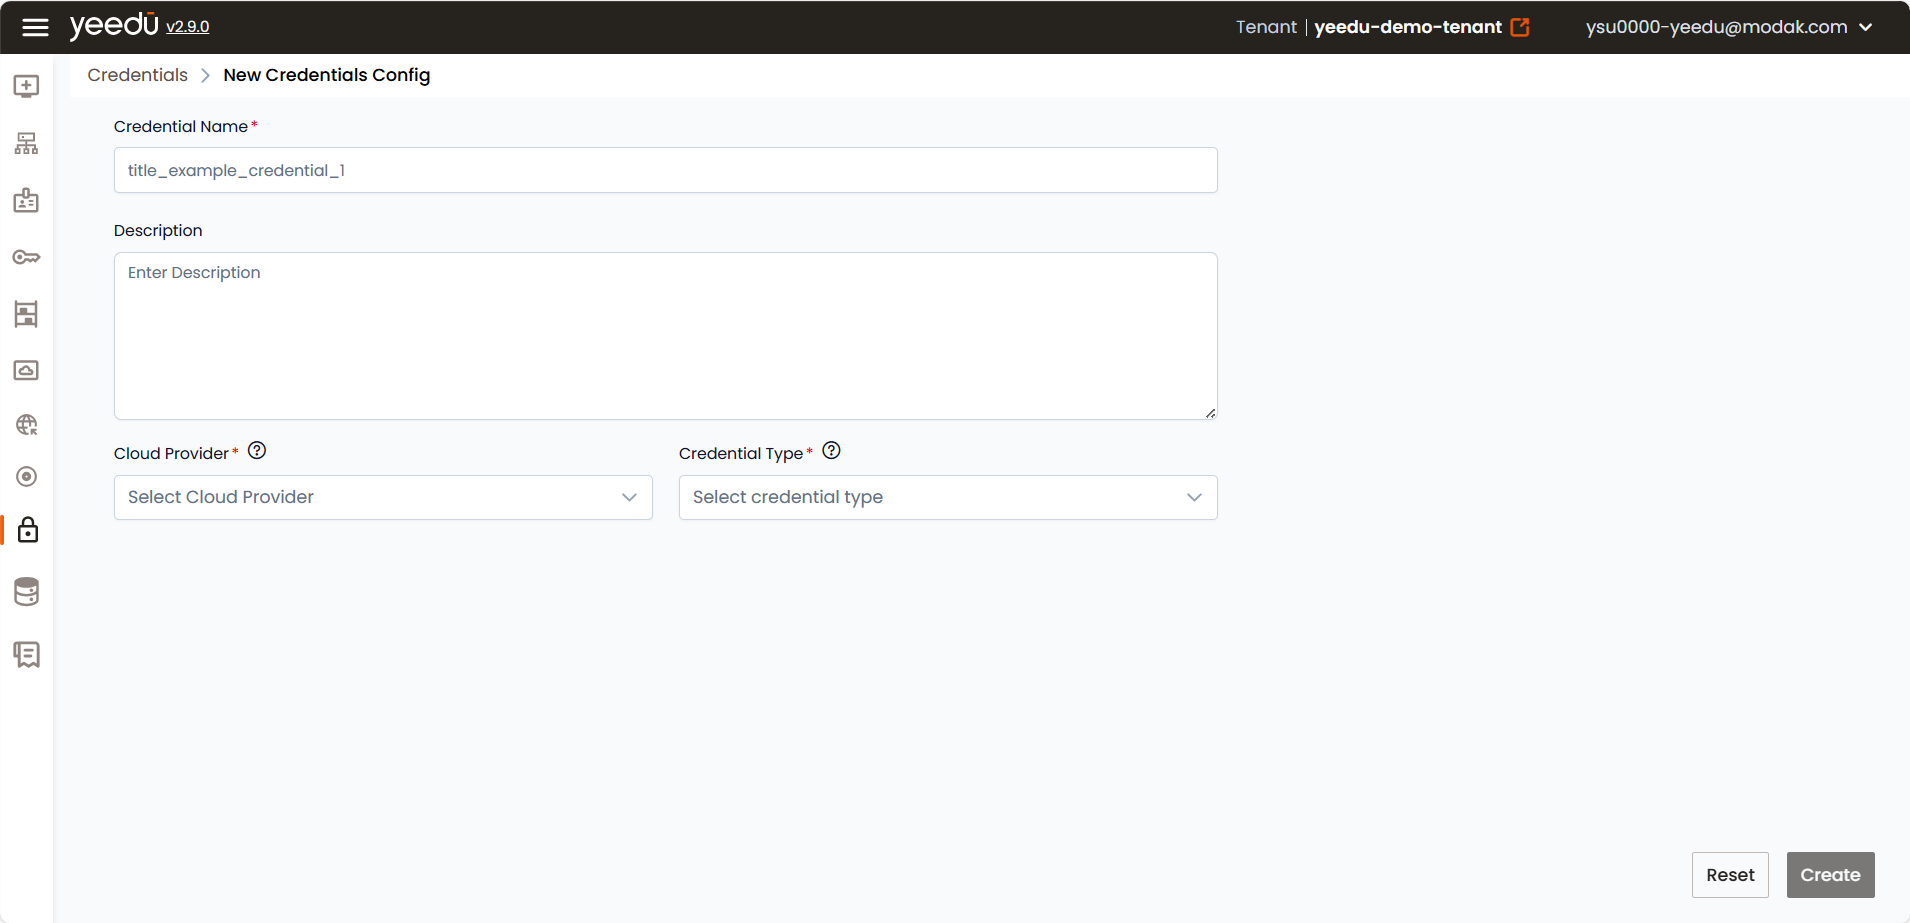Click the yeedu-demo-tenant name
1910x923 pixels.
coord(1407,27)
